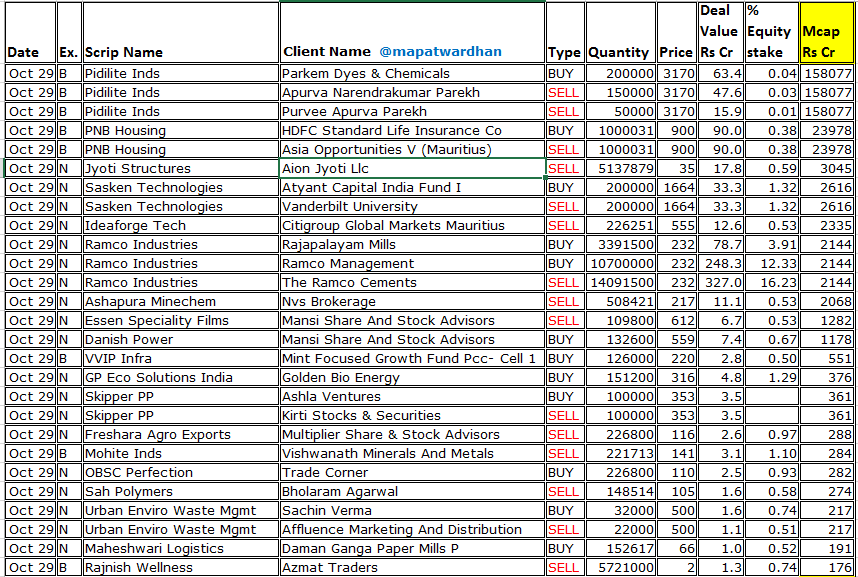Select cell 'Danish Power'

[x=181, y=339]
